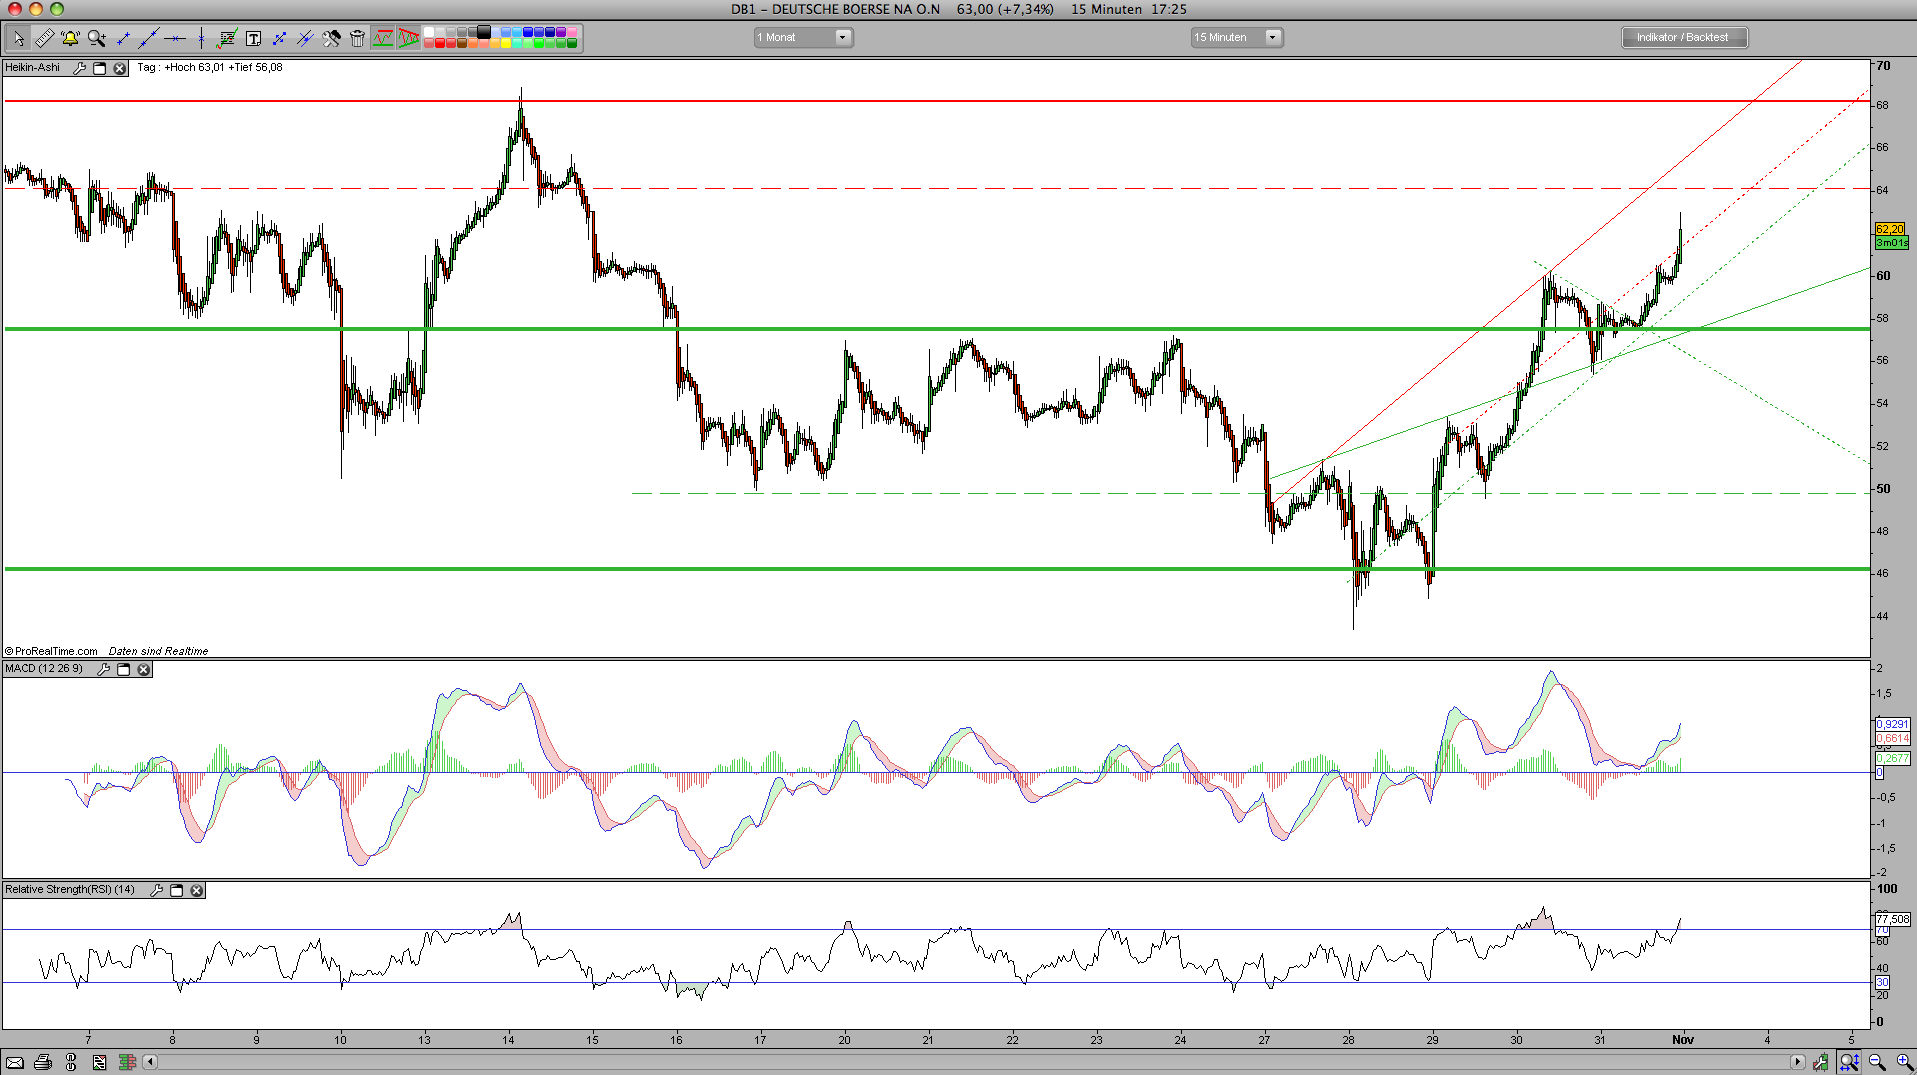
Task: Nudge the chart scrollbar right with the arrow
Action: (1797, 1062)
